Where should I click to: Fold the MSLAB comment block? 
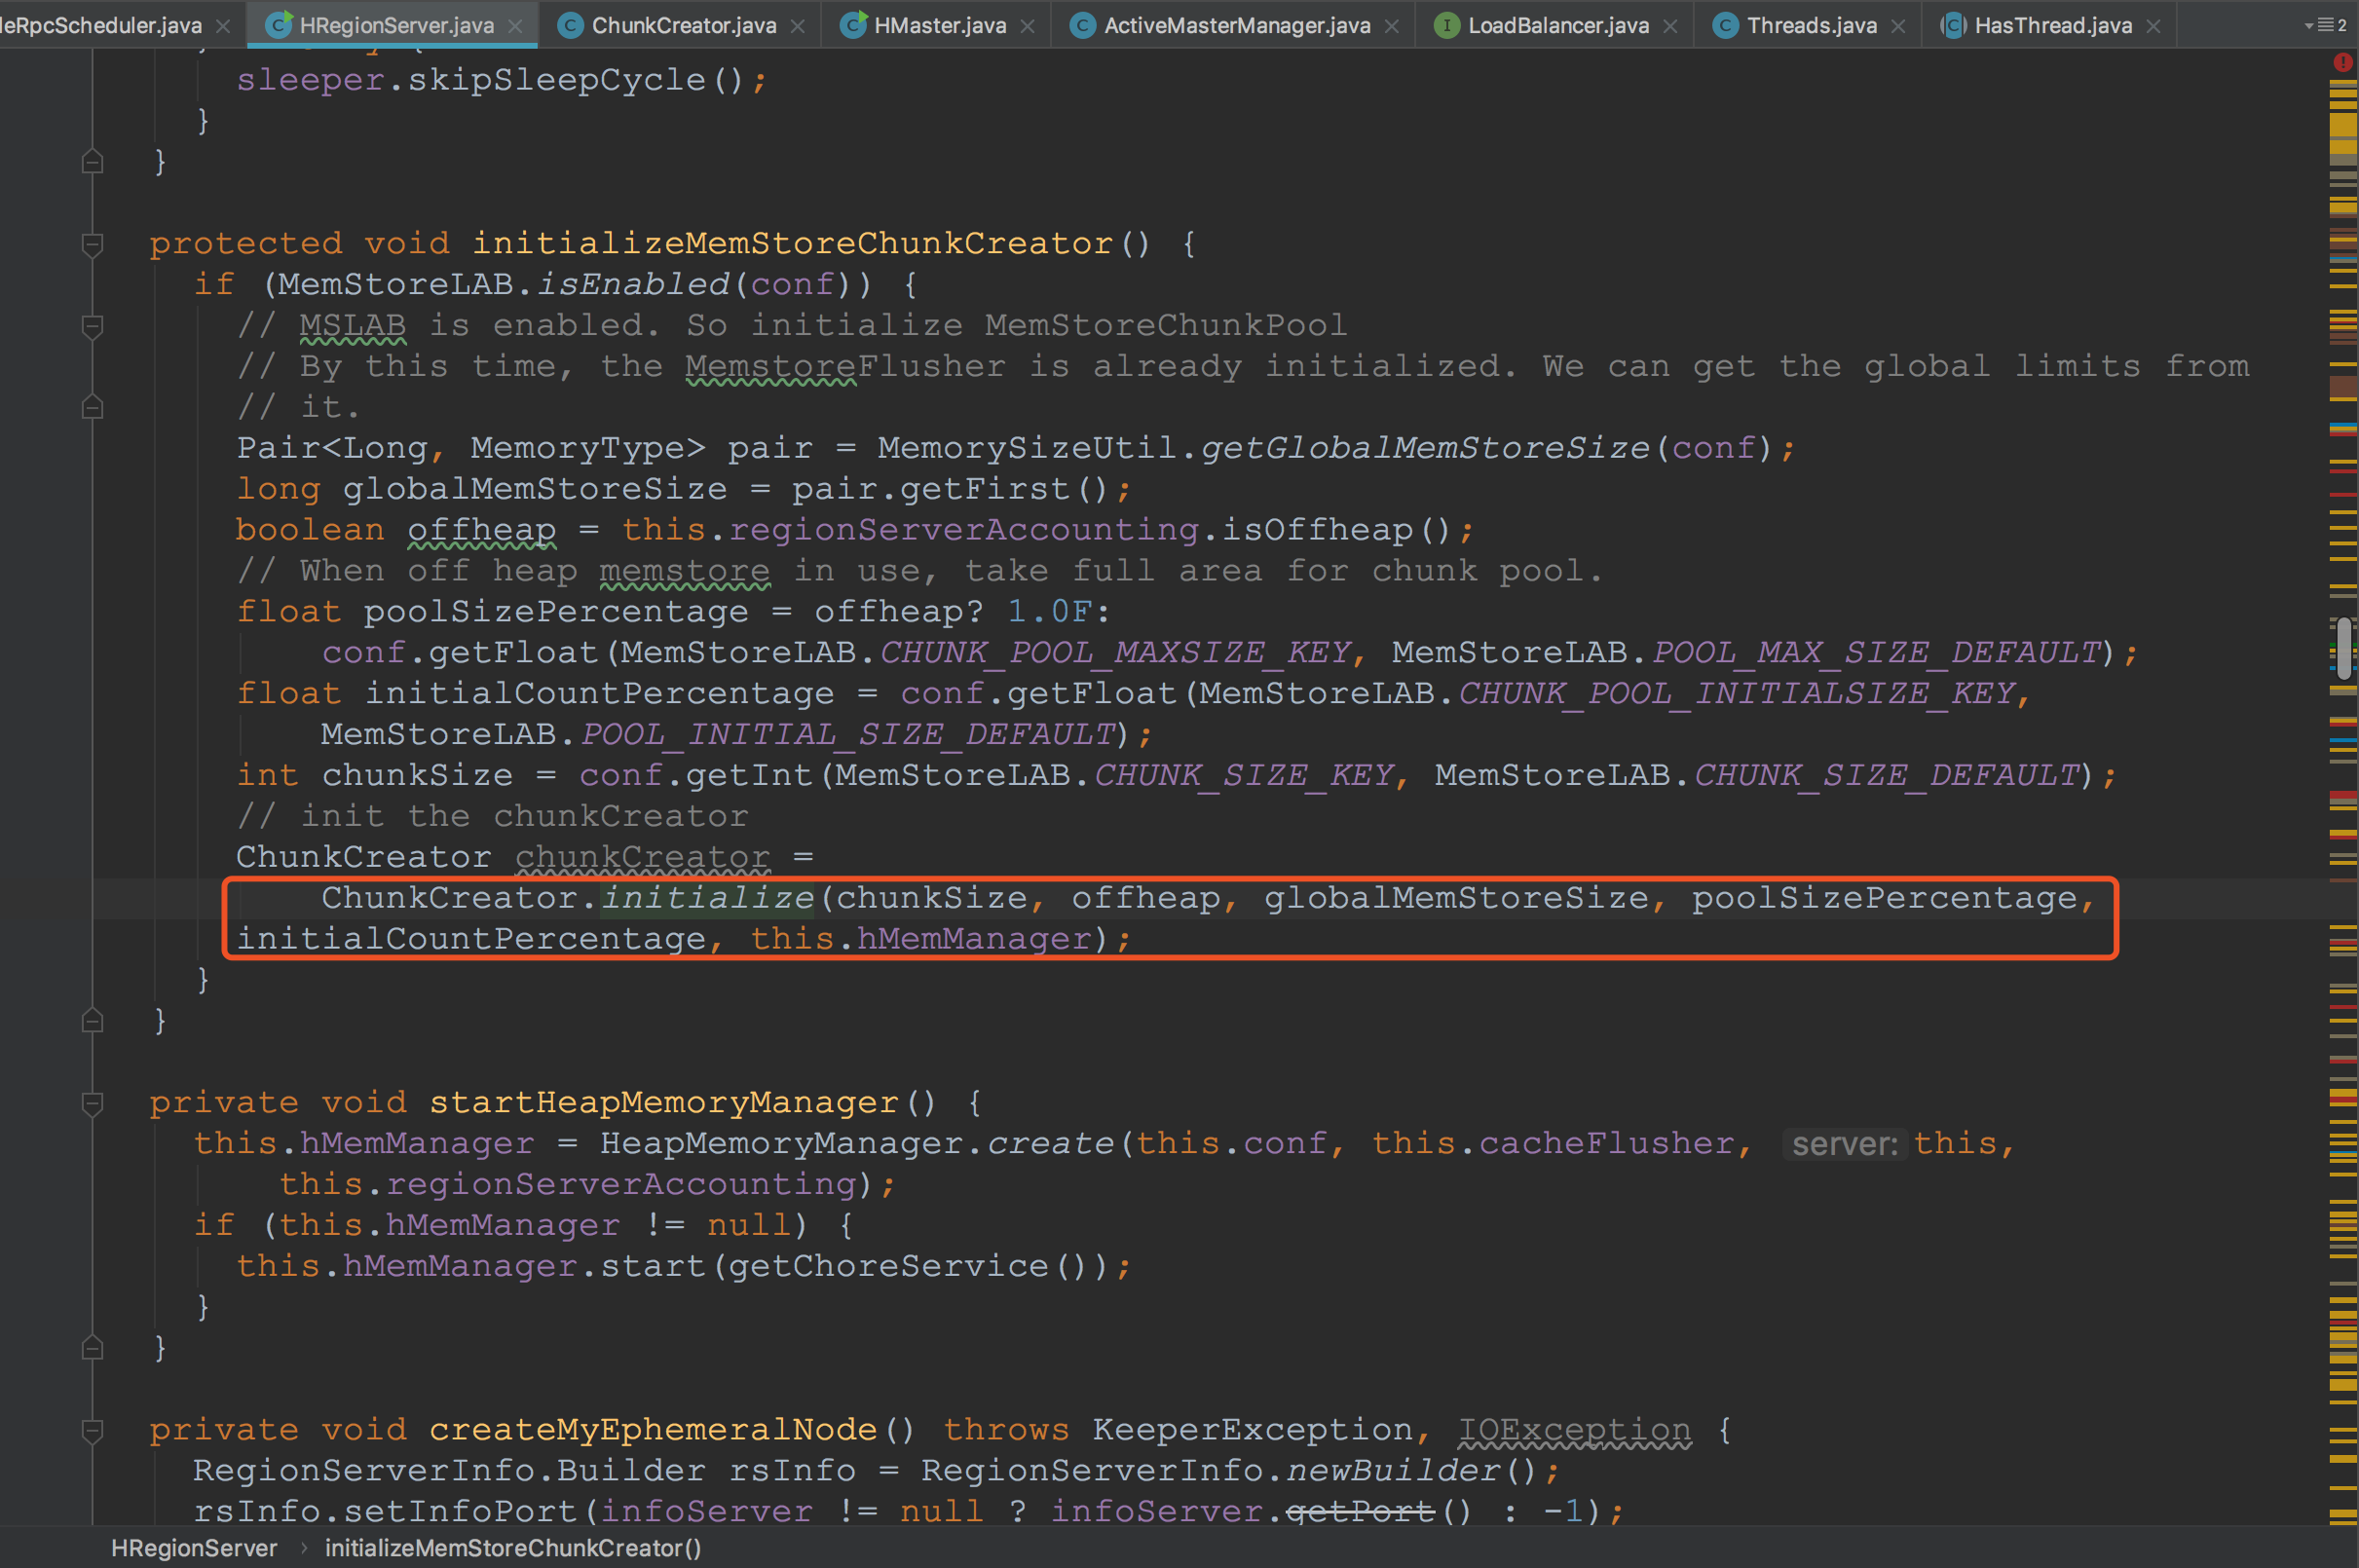[92, 325]
